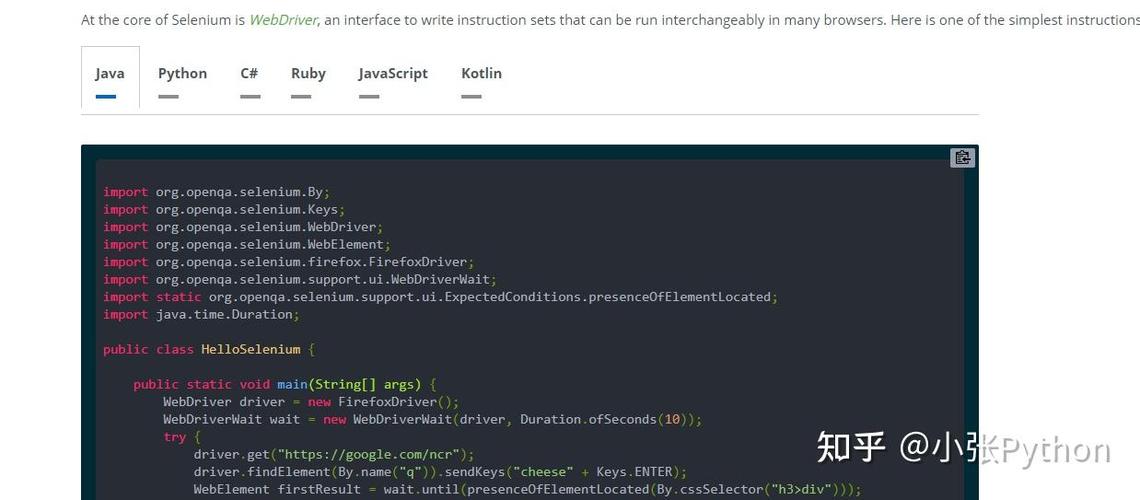
Task: Click the HelloSelenium class name
Action: pos(250,350)
